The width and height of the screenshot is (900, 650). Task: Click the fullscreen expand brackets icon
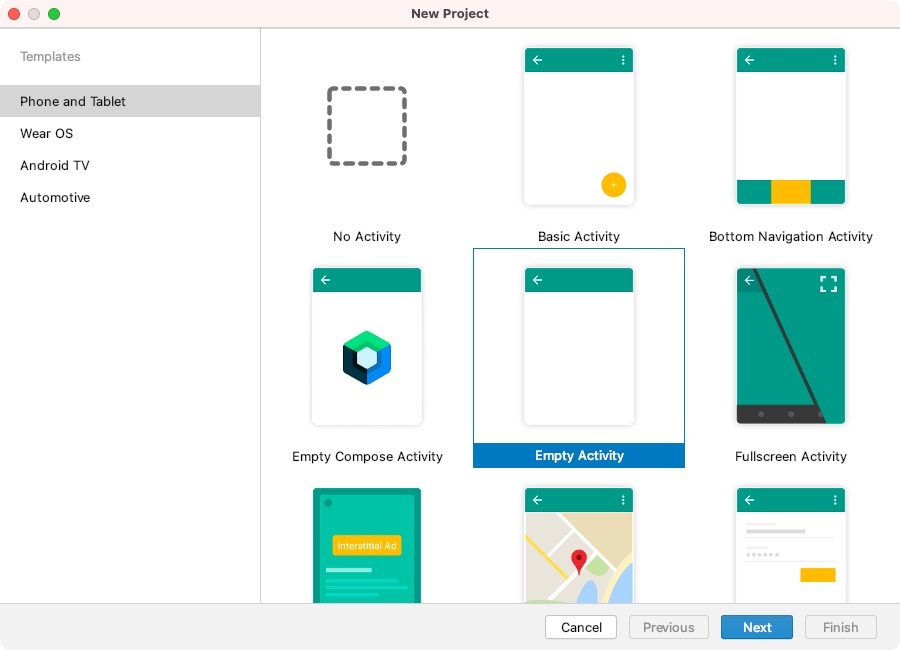pyautogui.click(x=828, y=284)
